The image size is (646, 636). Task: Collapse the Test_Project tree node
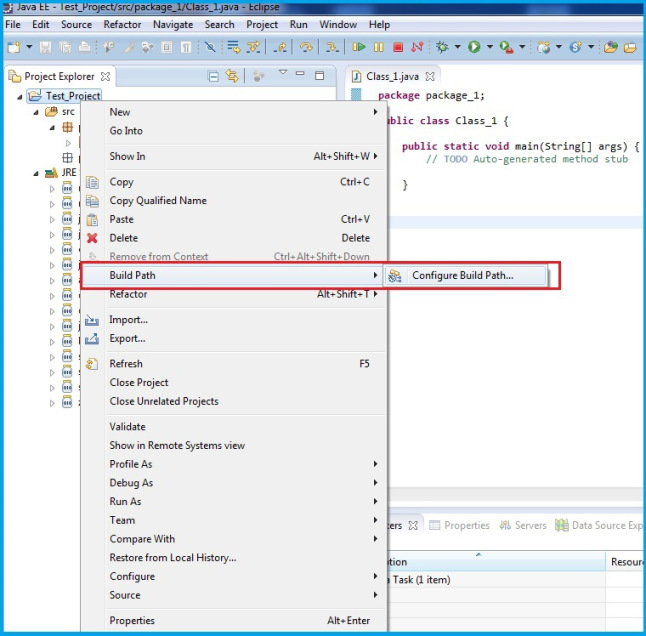19,97
